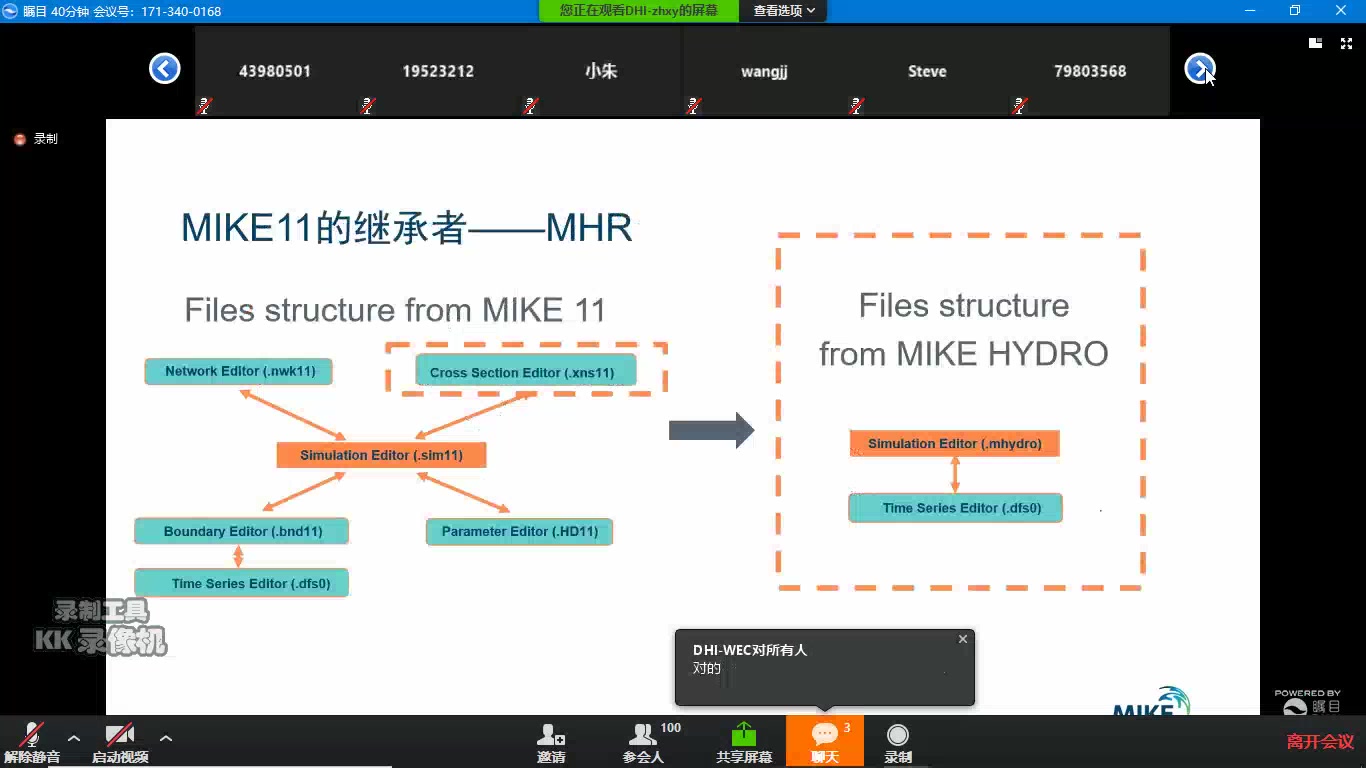The height and width of the screenshot is (768, 1366).
Task: Select participant thumbnail wangjj
Action: (x=764, y=71)
